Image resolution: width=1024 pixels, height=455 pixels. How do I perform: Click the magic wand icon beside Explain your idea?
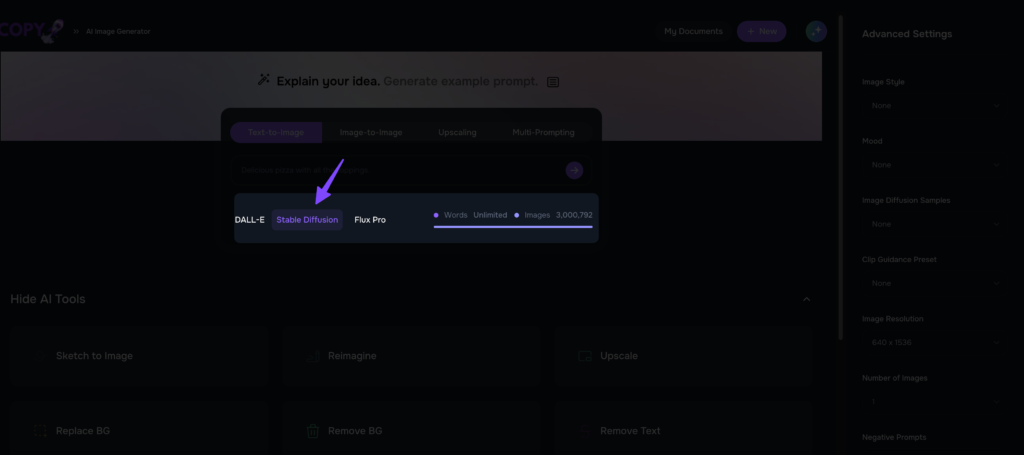(x=264, y=80)
